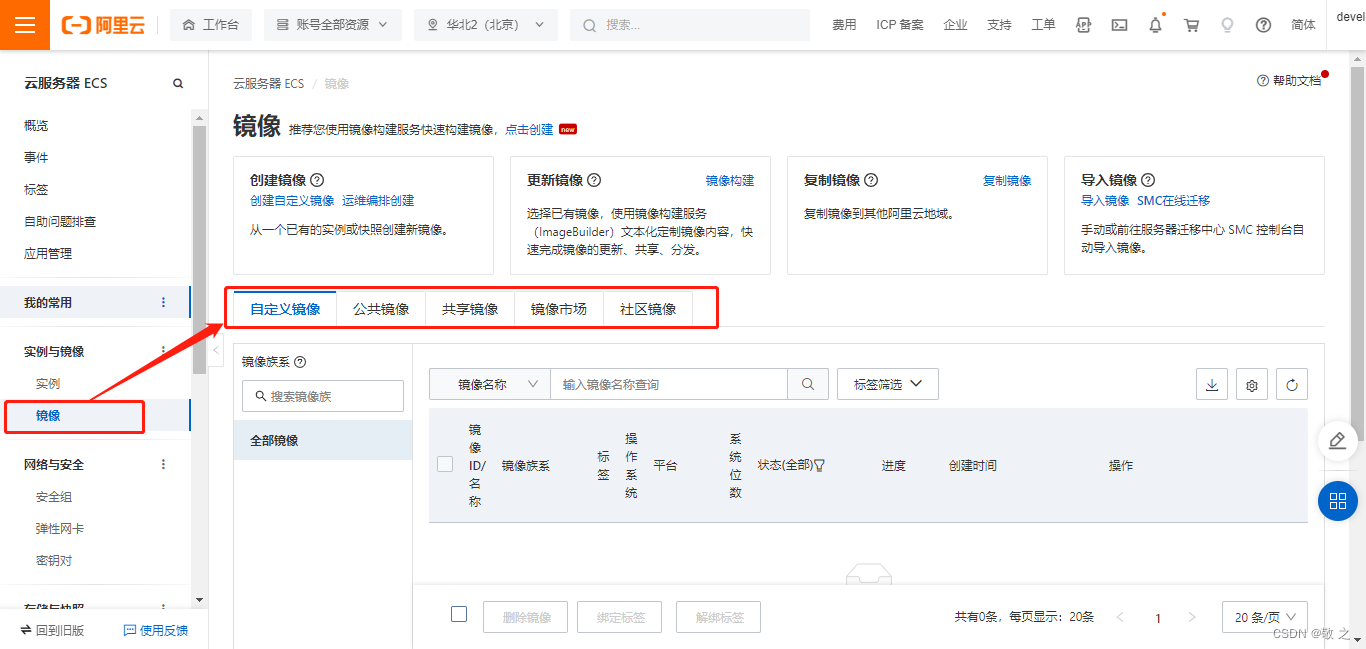
Task: Open the 镜像名称 filter type dropdown
Action: pos(490,384)
